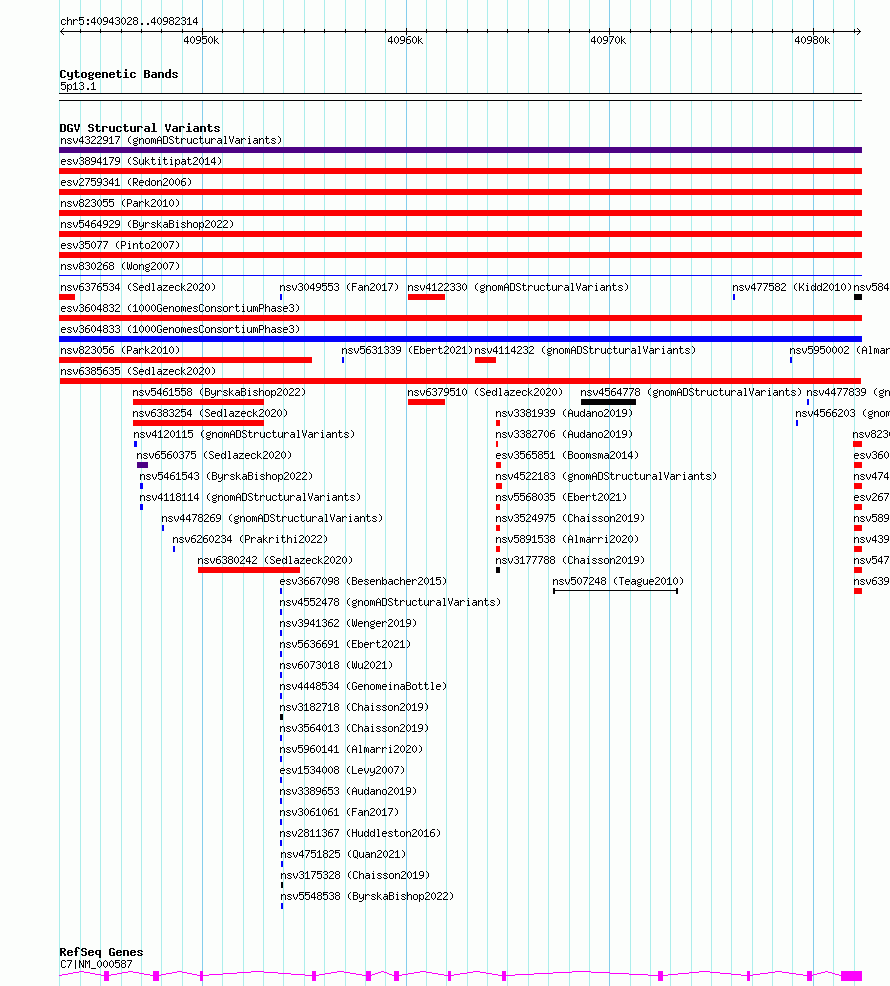This screenshot has height=986, width=890.
Task: Click nsv3175328 Chaisson2019 label
Action: 355,875
